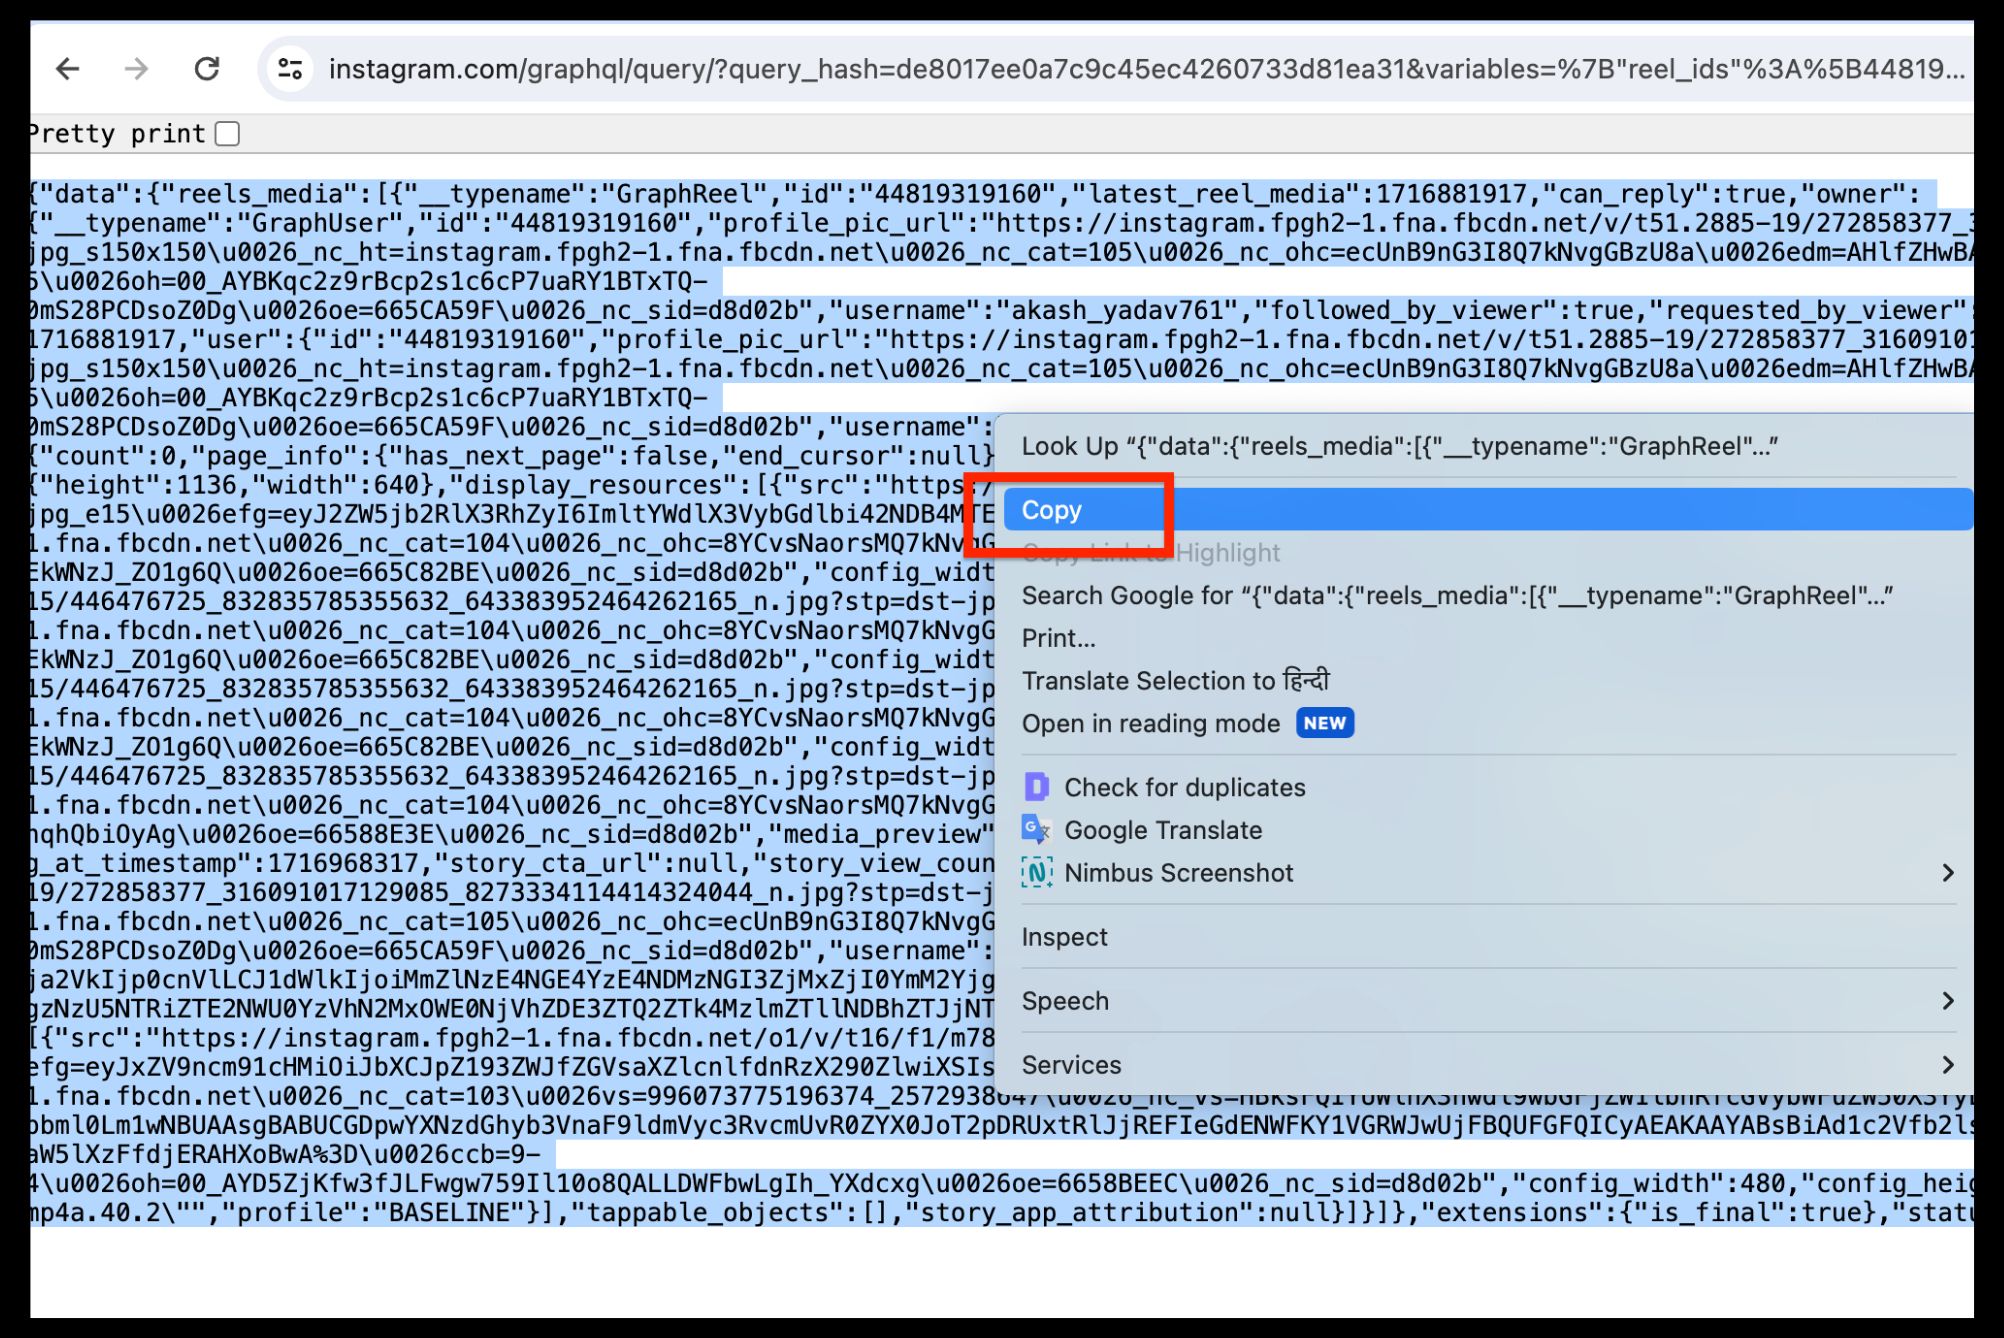The height and width of the screenshot is (1338, 2004).
Task: Select Open in reading mode
Action: coord(1488,724)
